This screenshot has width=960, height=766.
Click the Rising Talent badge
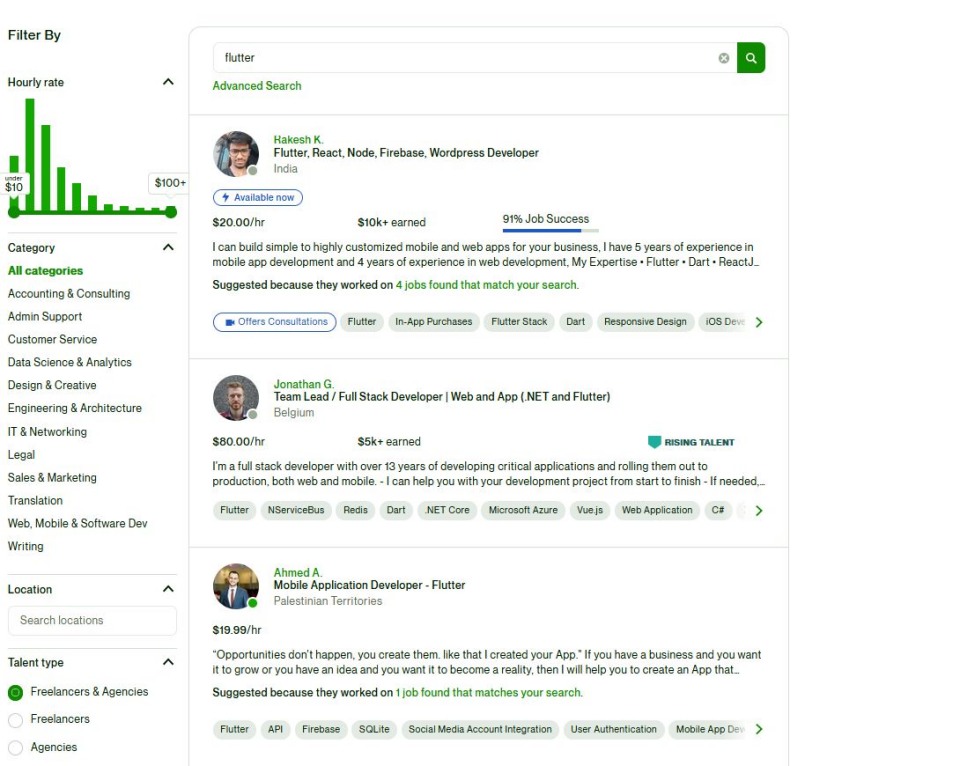click(691, 442)
